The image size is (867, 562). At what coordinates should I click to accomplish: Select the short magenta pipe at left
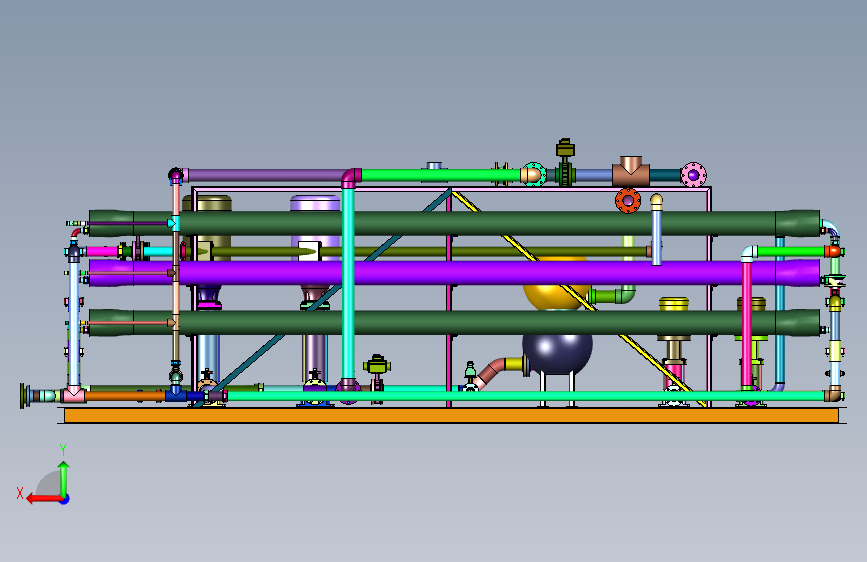(x=102, y=252)
